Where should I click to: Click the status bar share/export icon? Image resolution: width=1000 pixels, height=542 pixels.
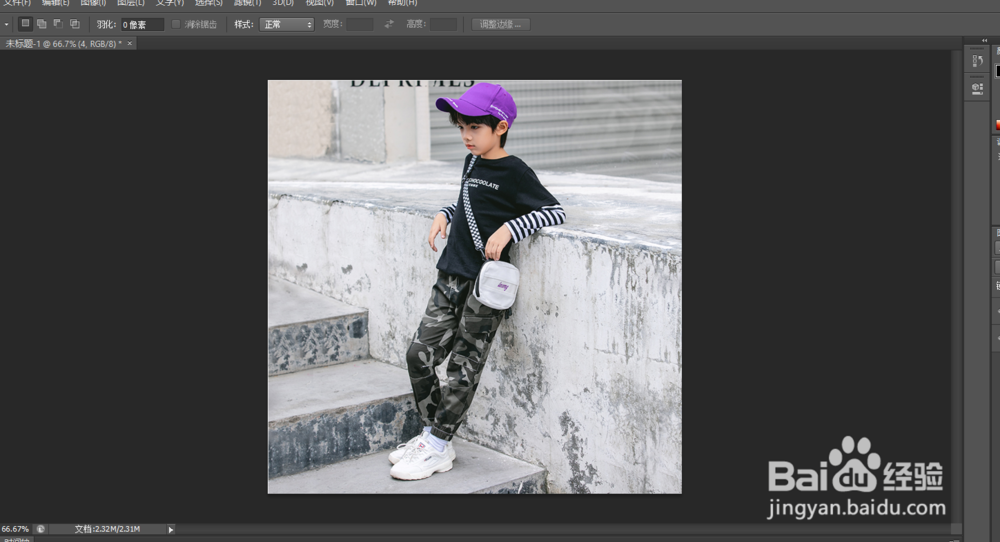coord(41,529)
